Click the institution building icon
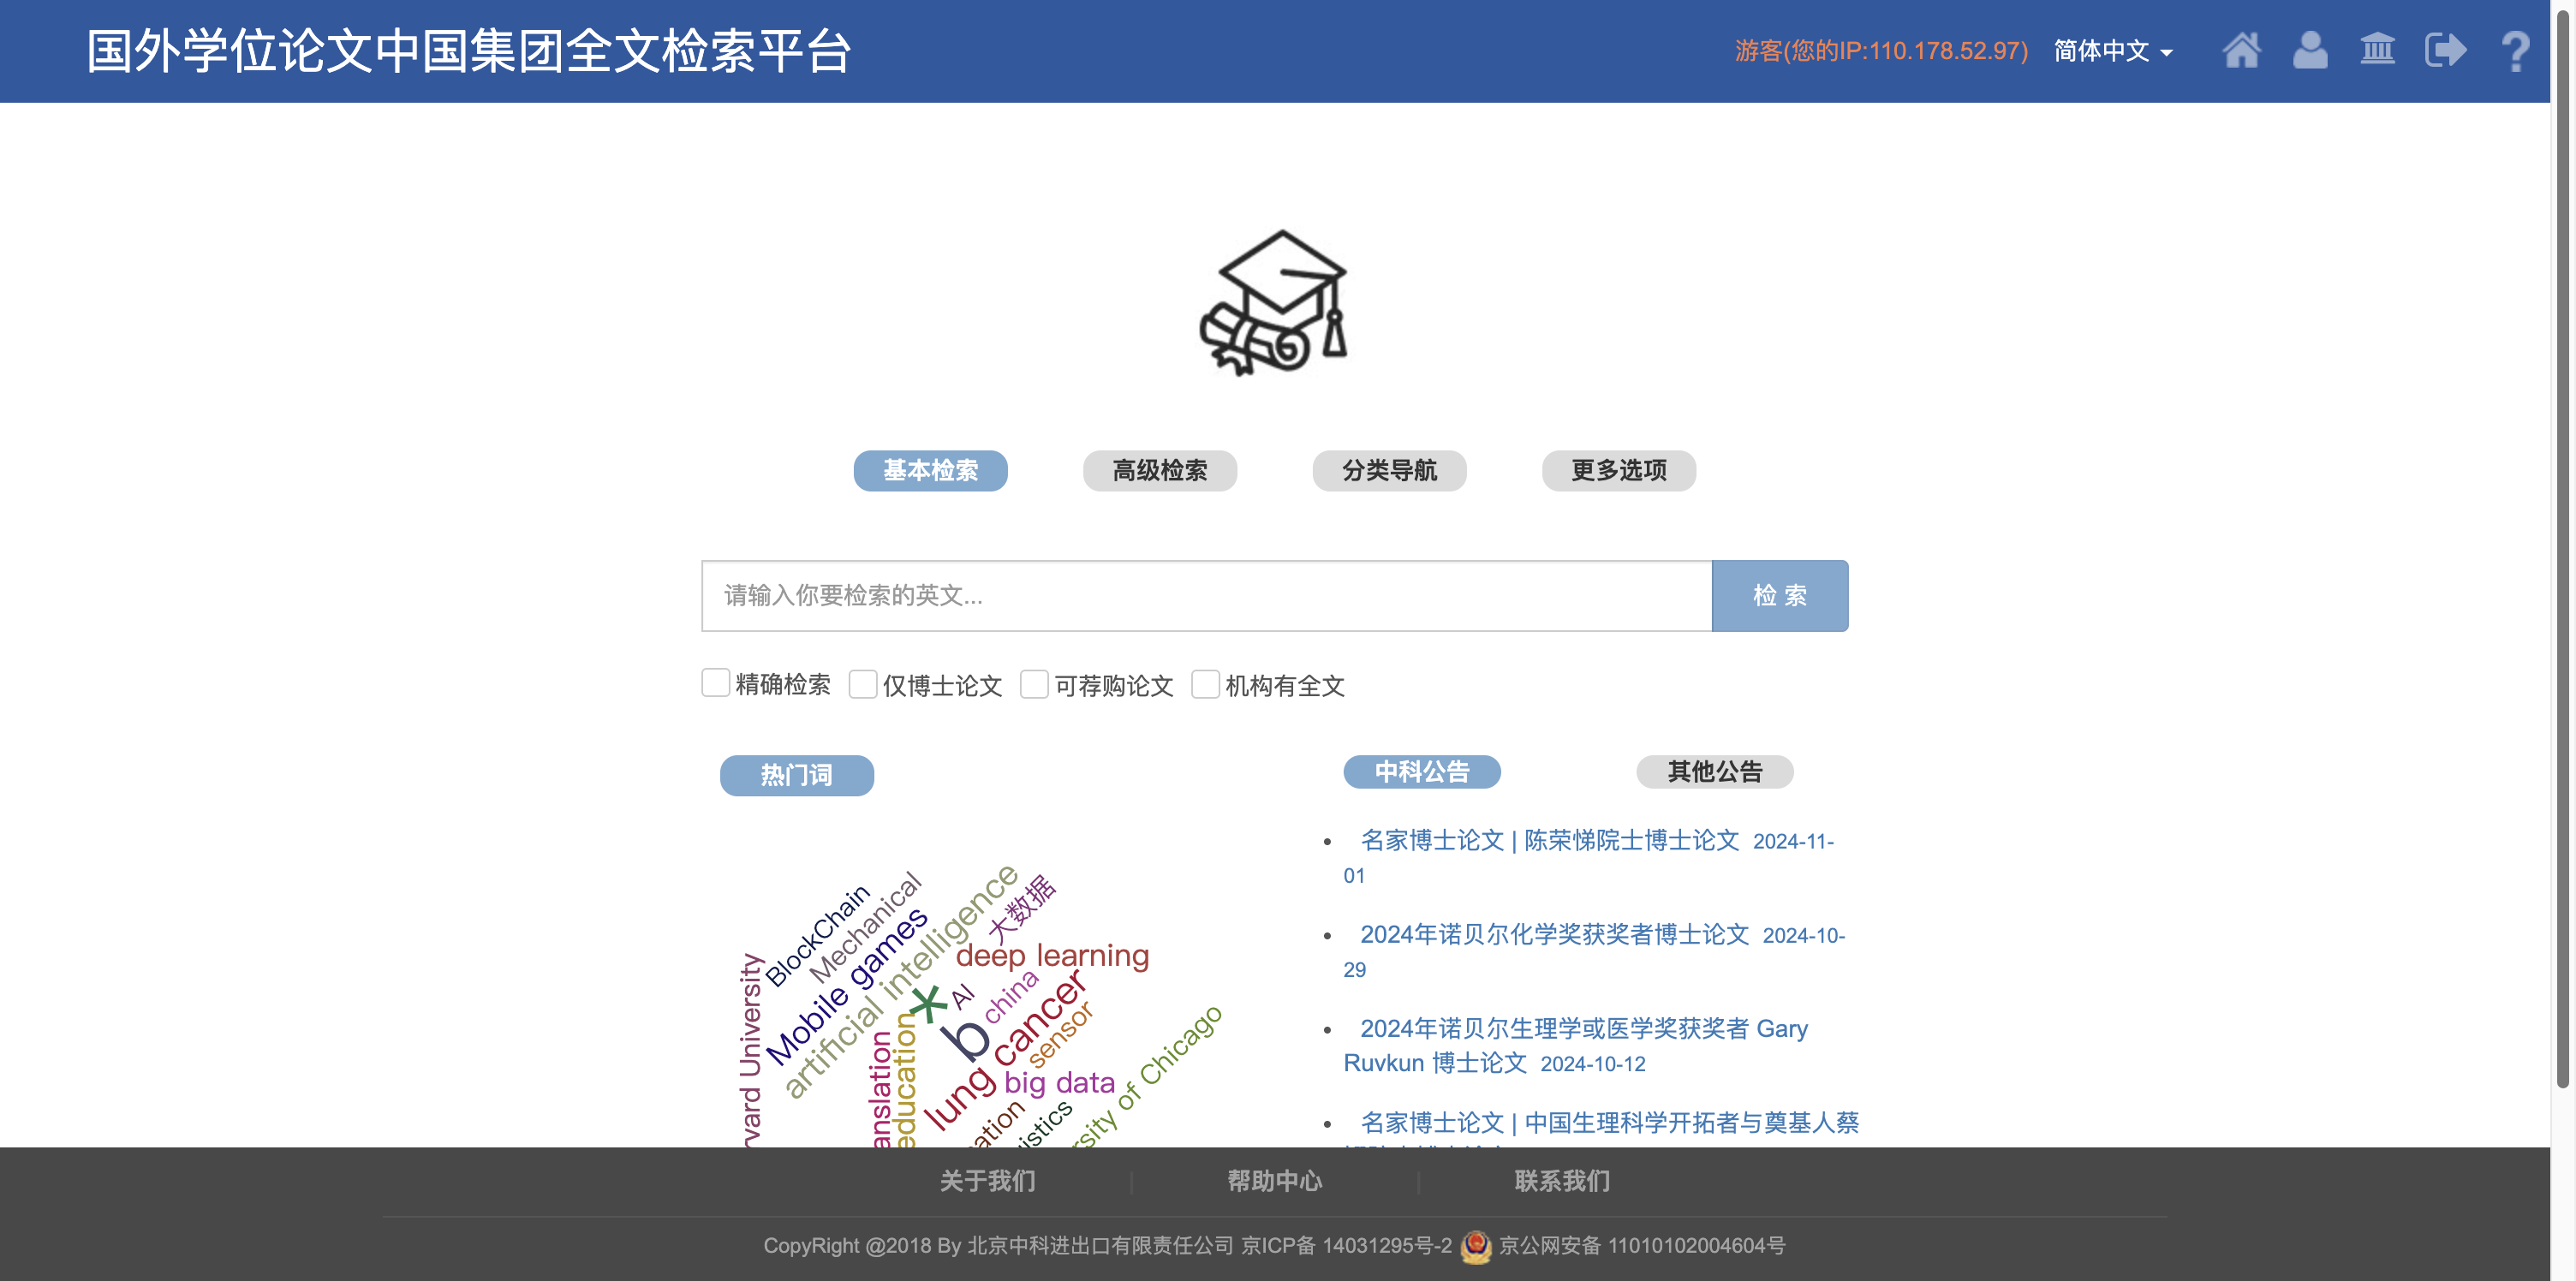The image size is (2576, 1281). pos(2377,50)
